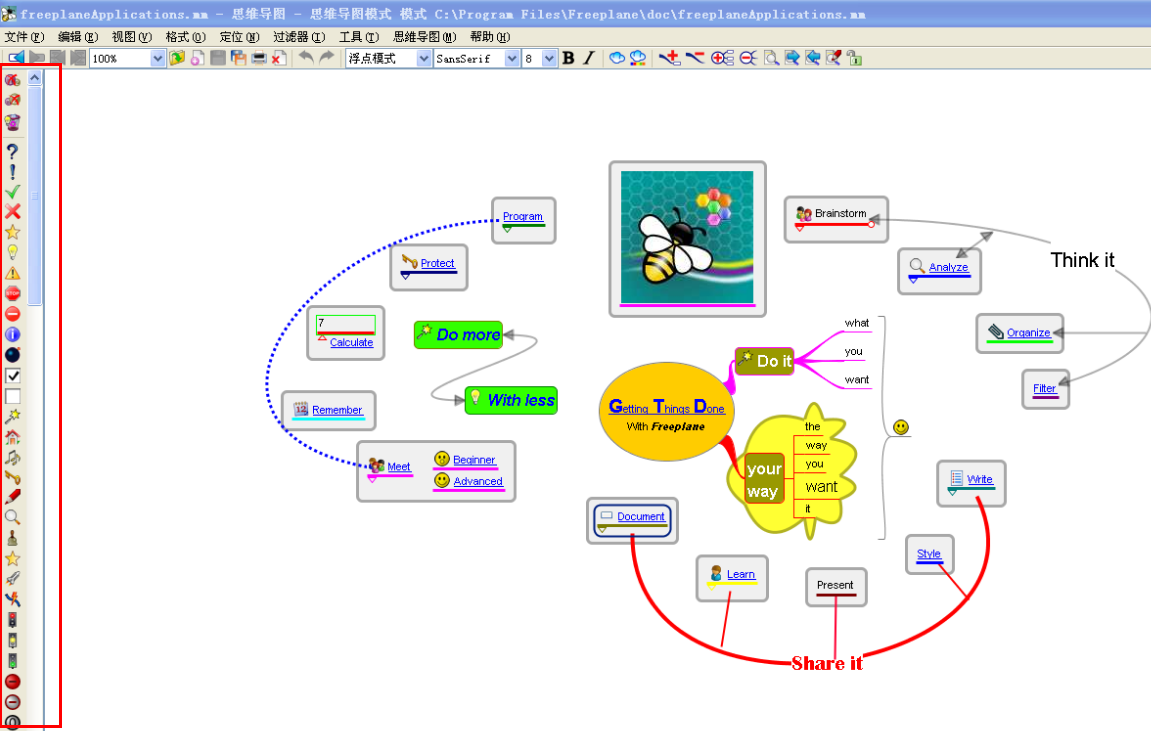Add the red house icon
The height and width of the screenshot is (731, 1151).
coord(12,437)
